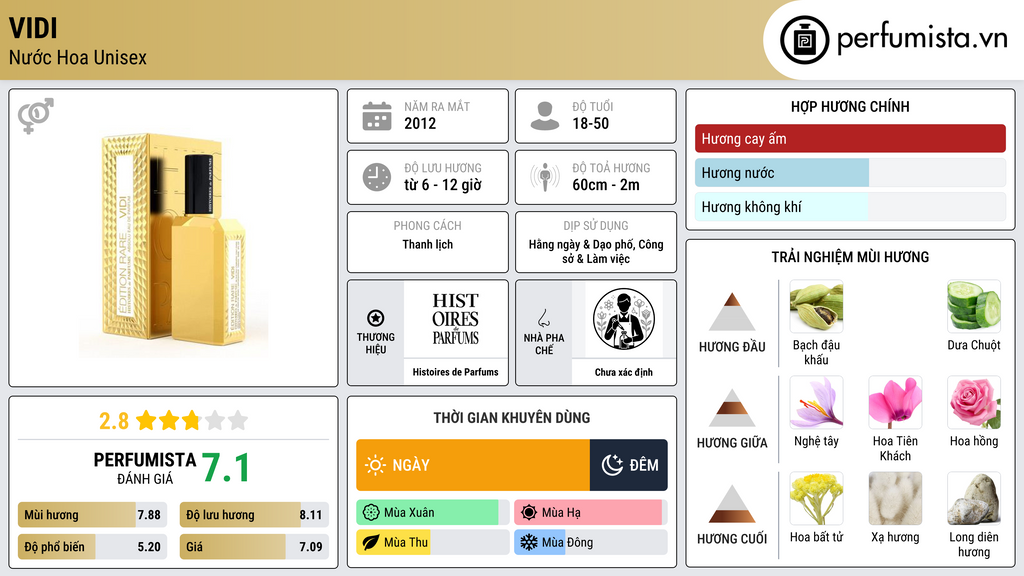Image resolution: width=1024 pixels, height=576 pixels.
Task: Click the 18-50 age range value
Action: click(590, 123)
